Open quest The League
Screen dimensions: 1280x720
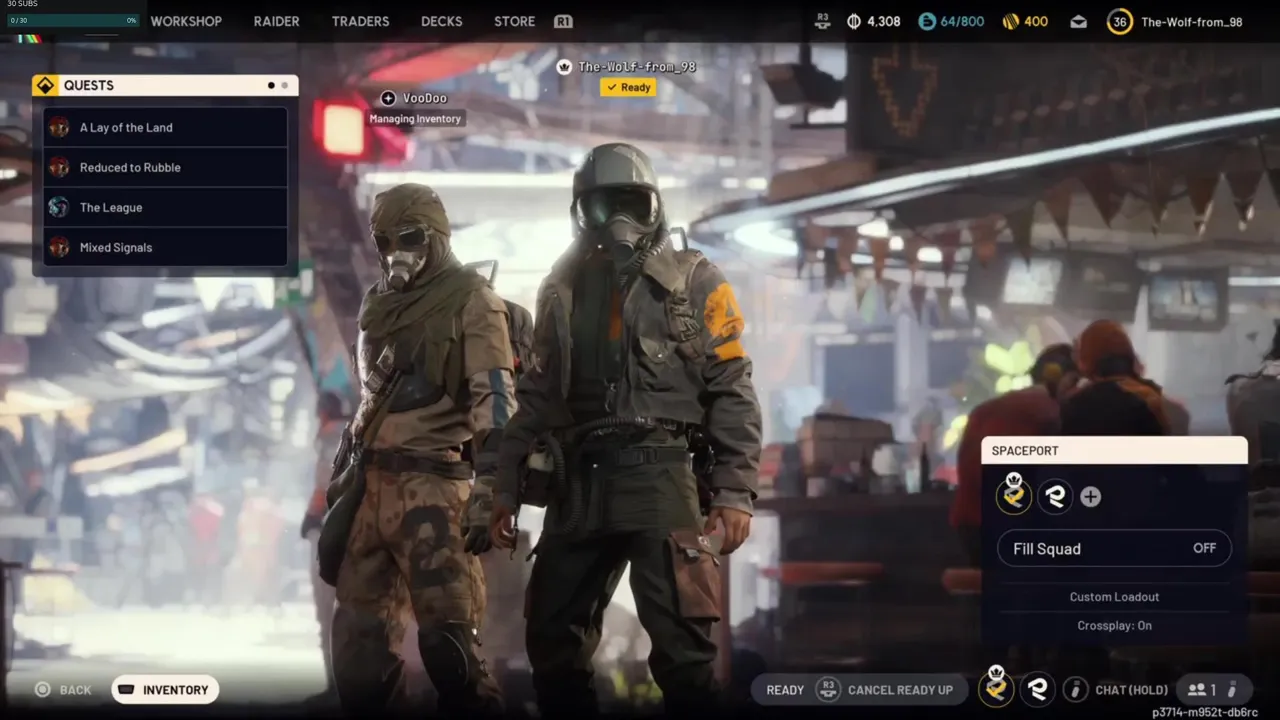[165, 207]
